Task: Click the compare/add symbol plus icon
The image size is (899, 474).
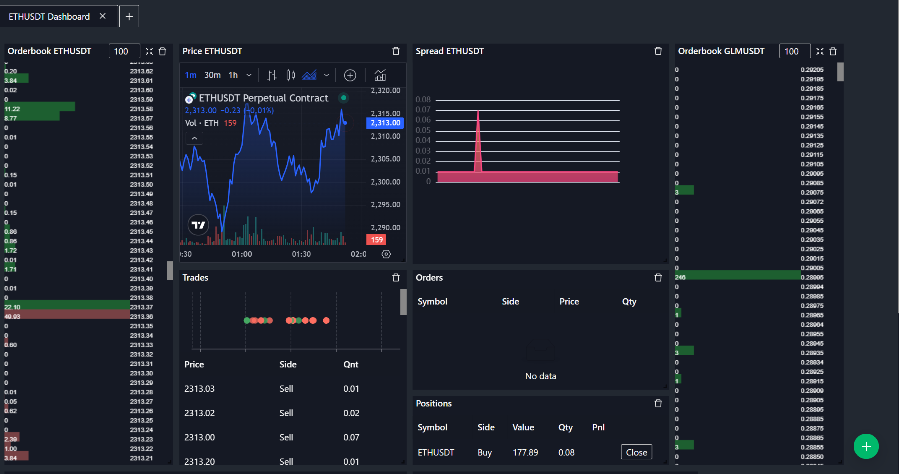Action: click(350, 75)
